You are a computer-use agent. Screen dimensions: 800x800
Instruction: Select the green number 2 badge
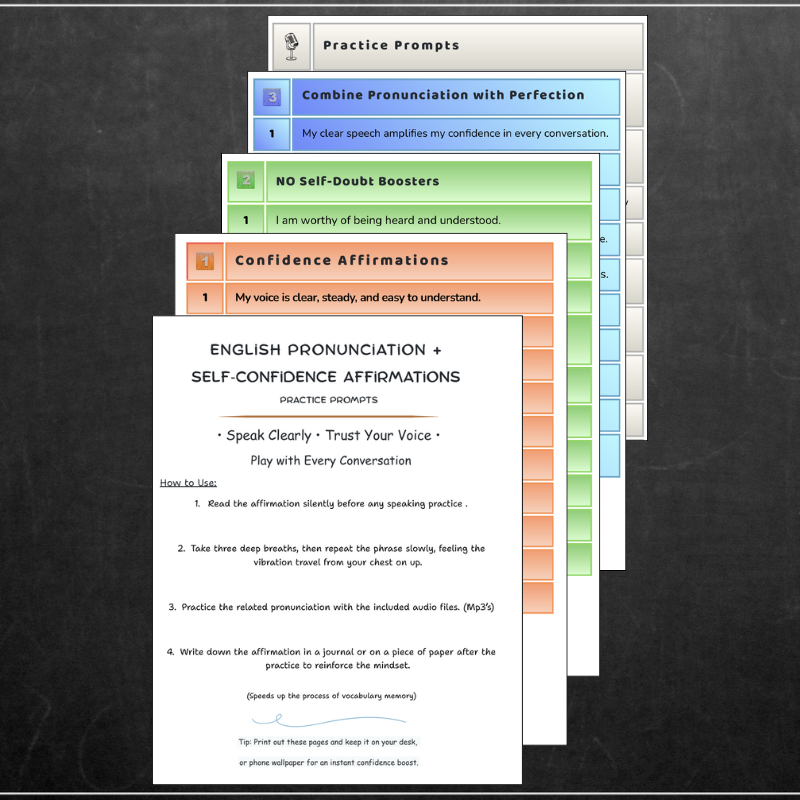[x=245, y=181]
